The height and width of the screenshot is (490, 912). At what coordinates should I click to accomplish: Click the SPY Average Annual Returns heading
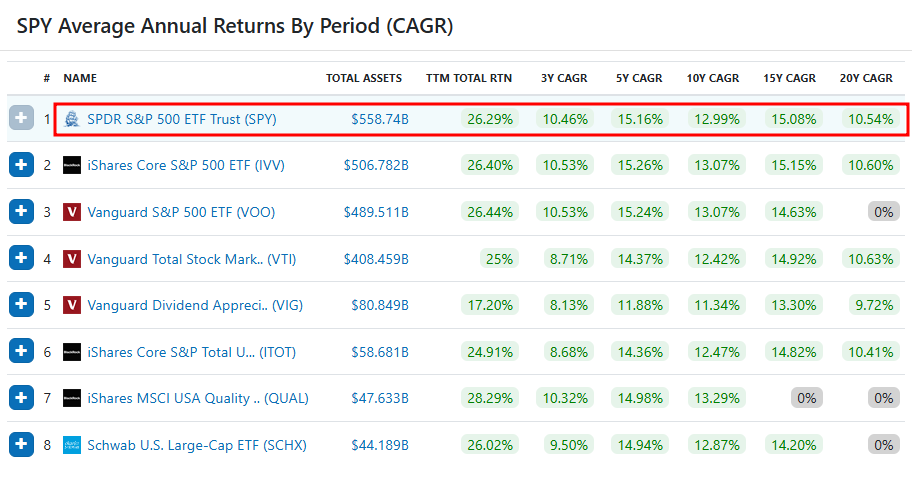point(234,26)
